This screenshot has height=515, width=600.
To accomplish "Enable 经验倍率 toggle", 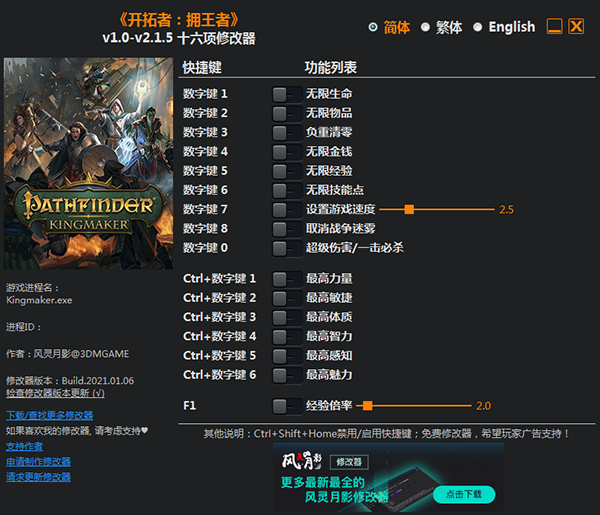I will [287, 406].
